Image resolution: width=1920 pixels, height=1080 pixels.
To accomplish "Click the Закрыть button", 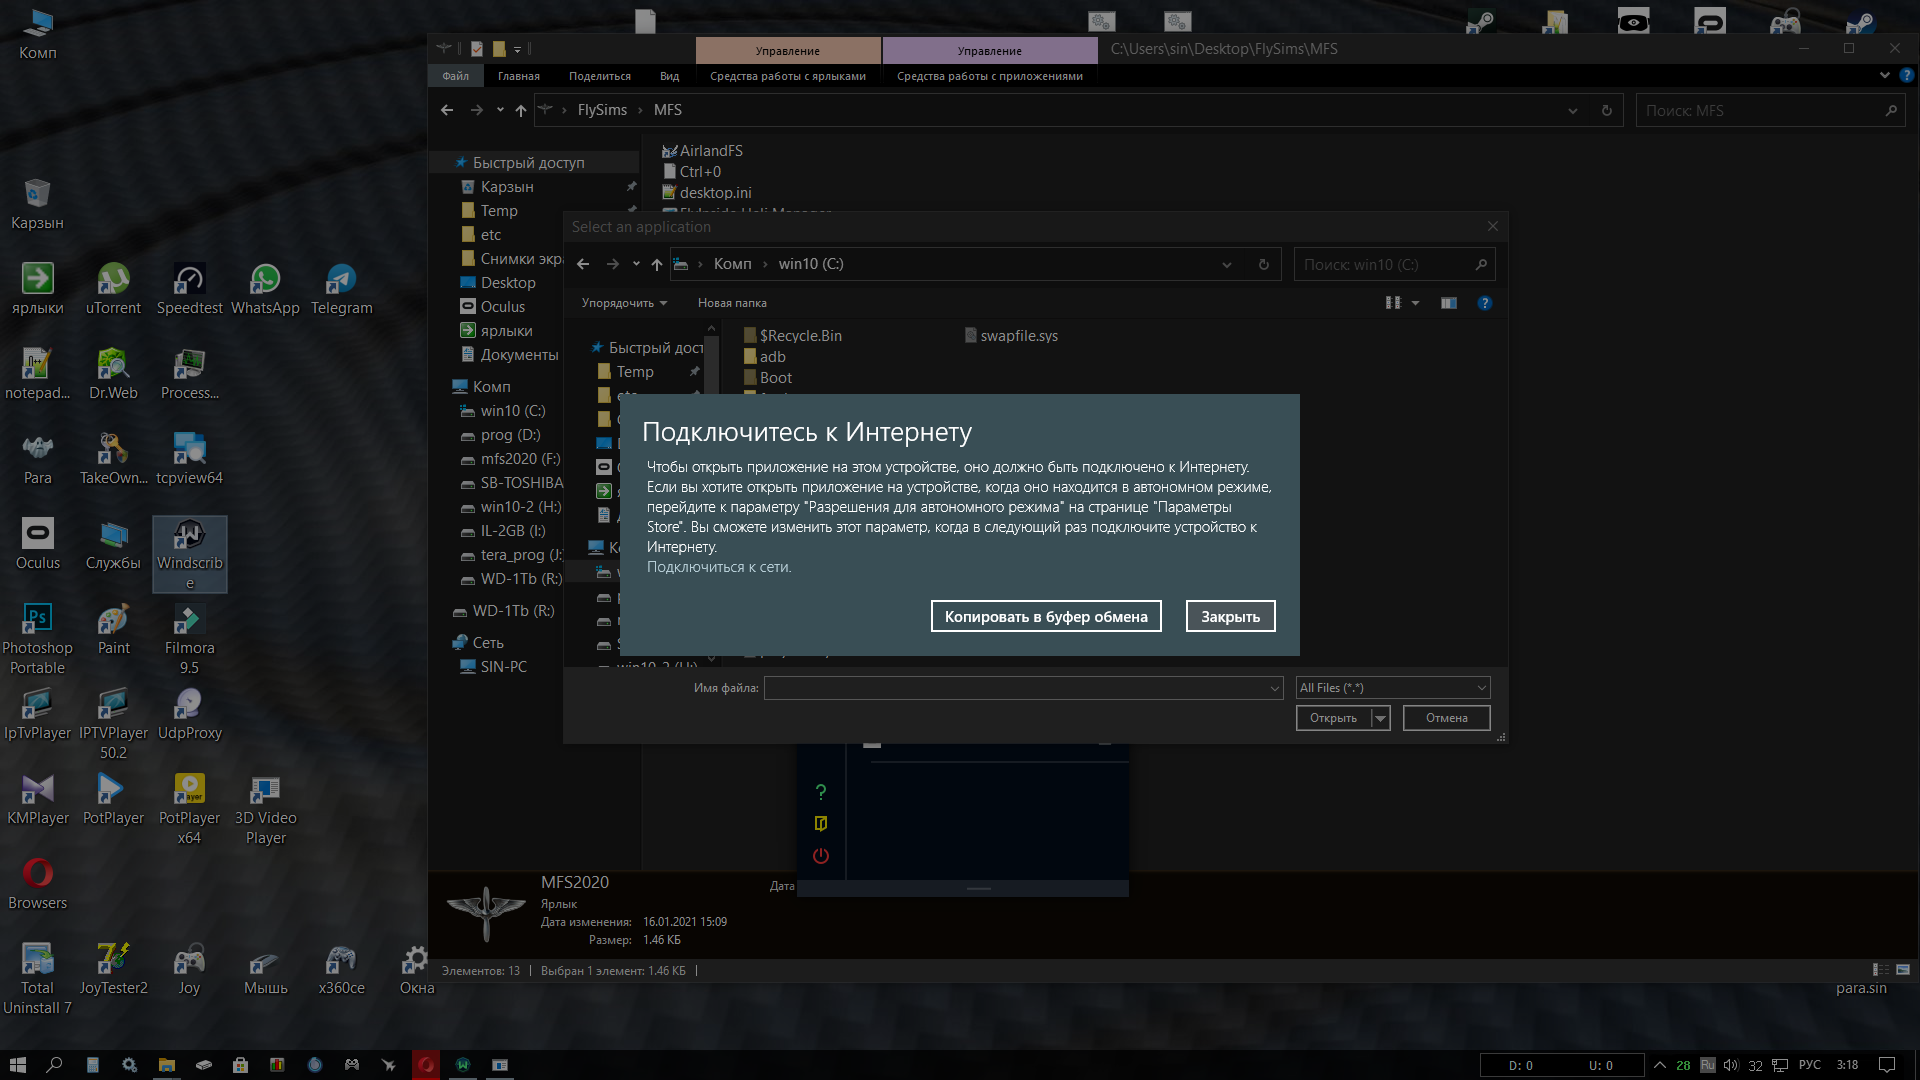I will point(1230,617).
